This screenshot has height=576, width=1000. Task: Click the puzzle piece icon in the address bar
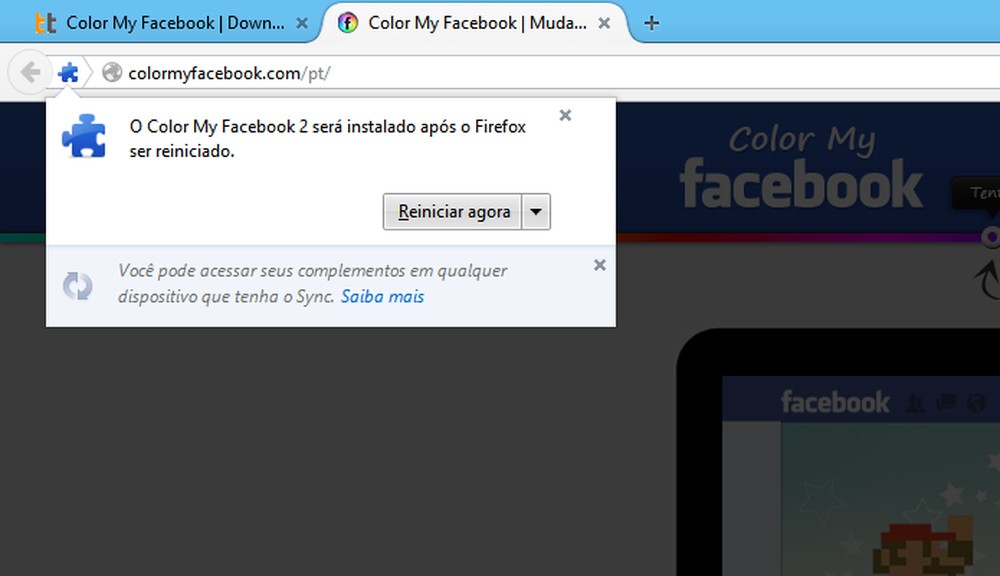(x=67, y=71)
